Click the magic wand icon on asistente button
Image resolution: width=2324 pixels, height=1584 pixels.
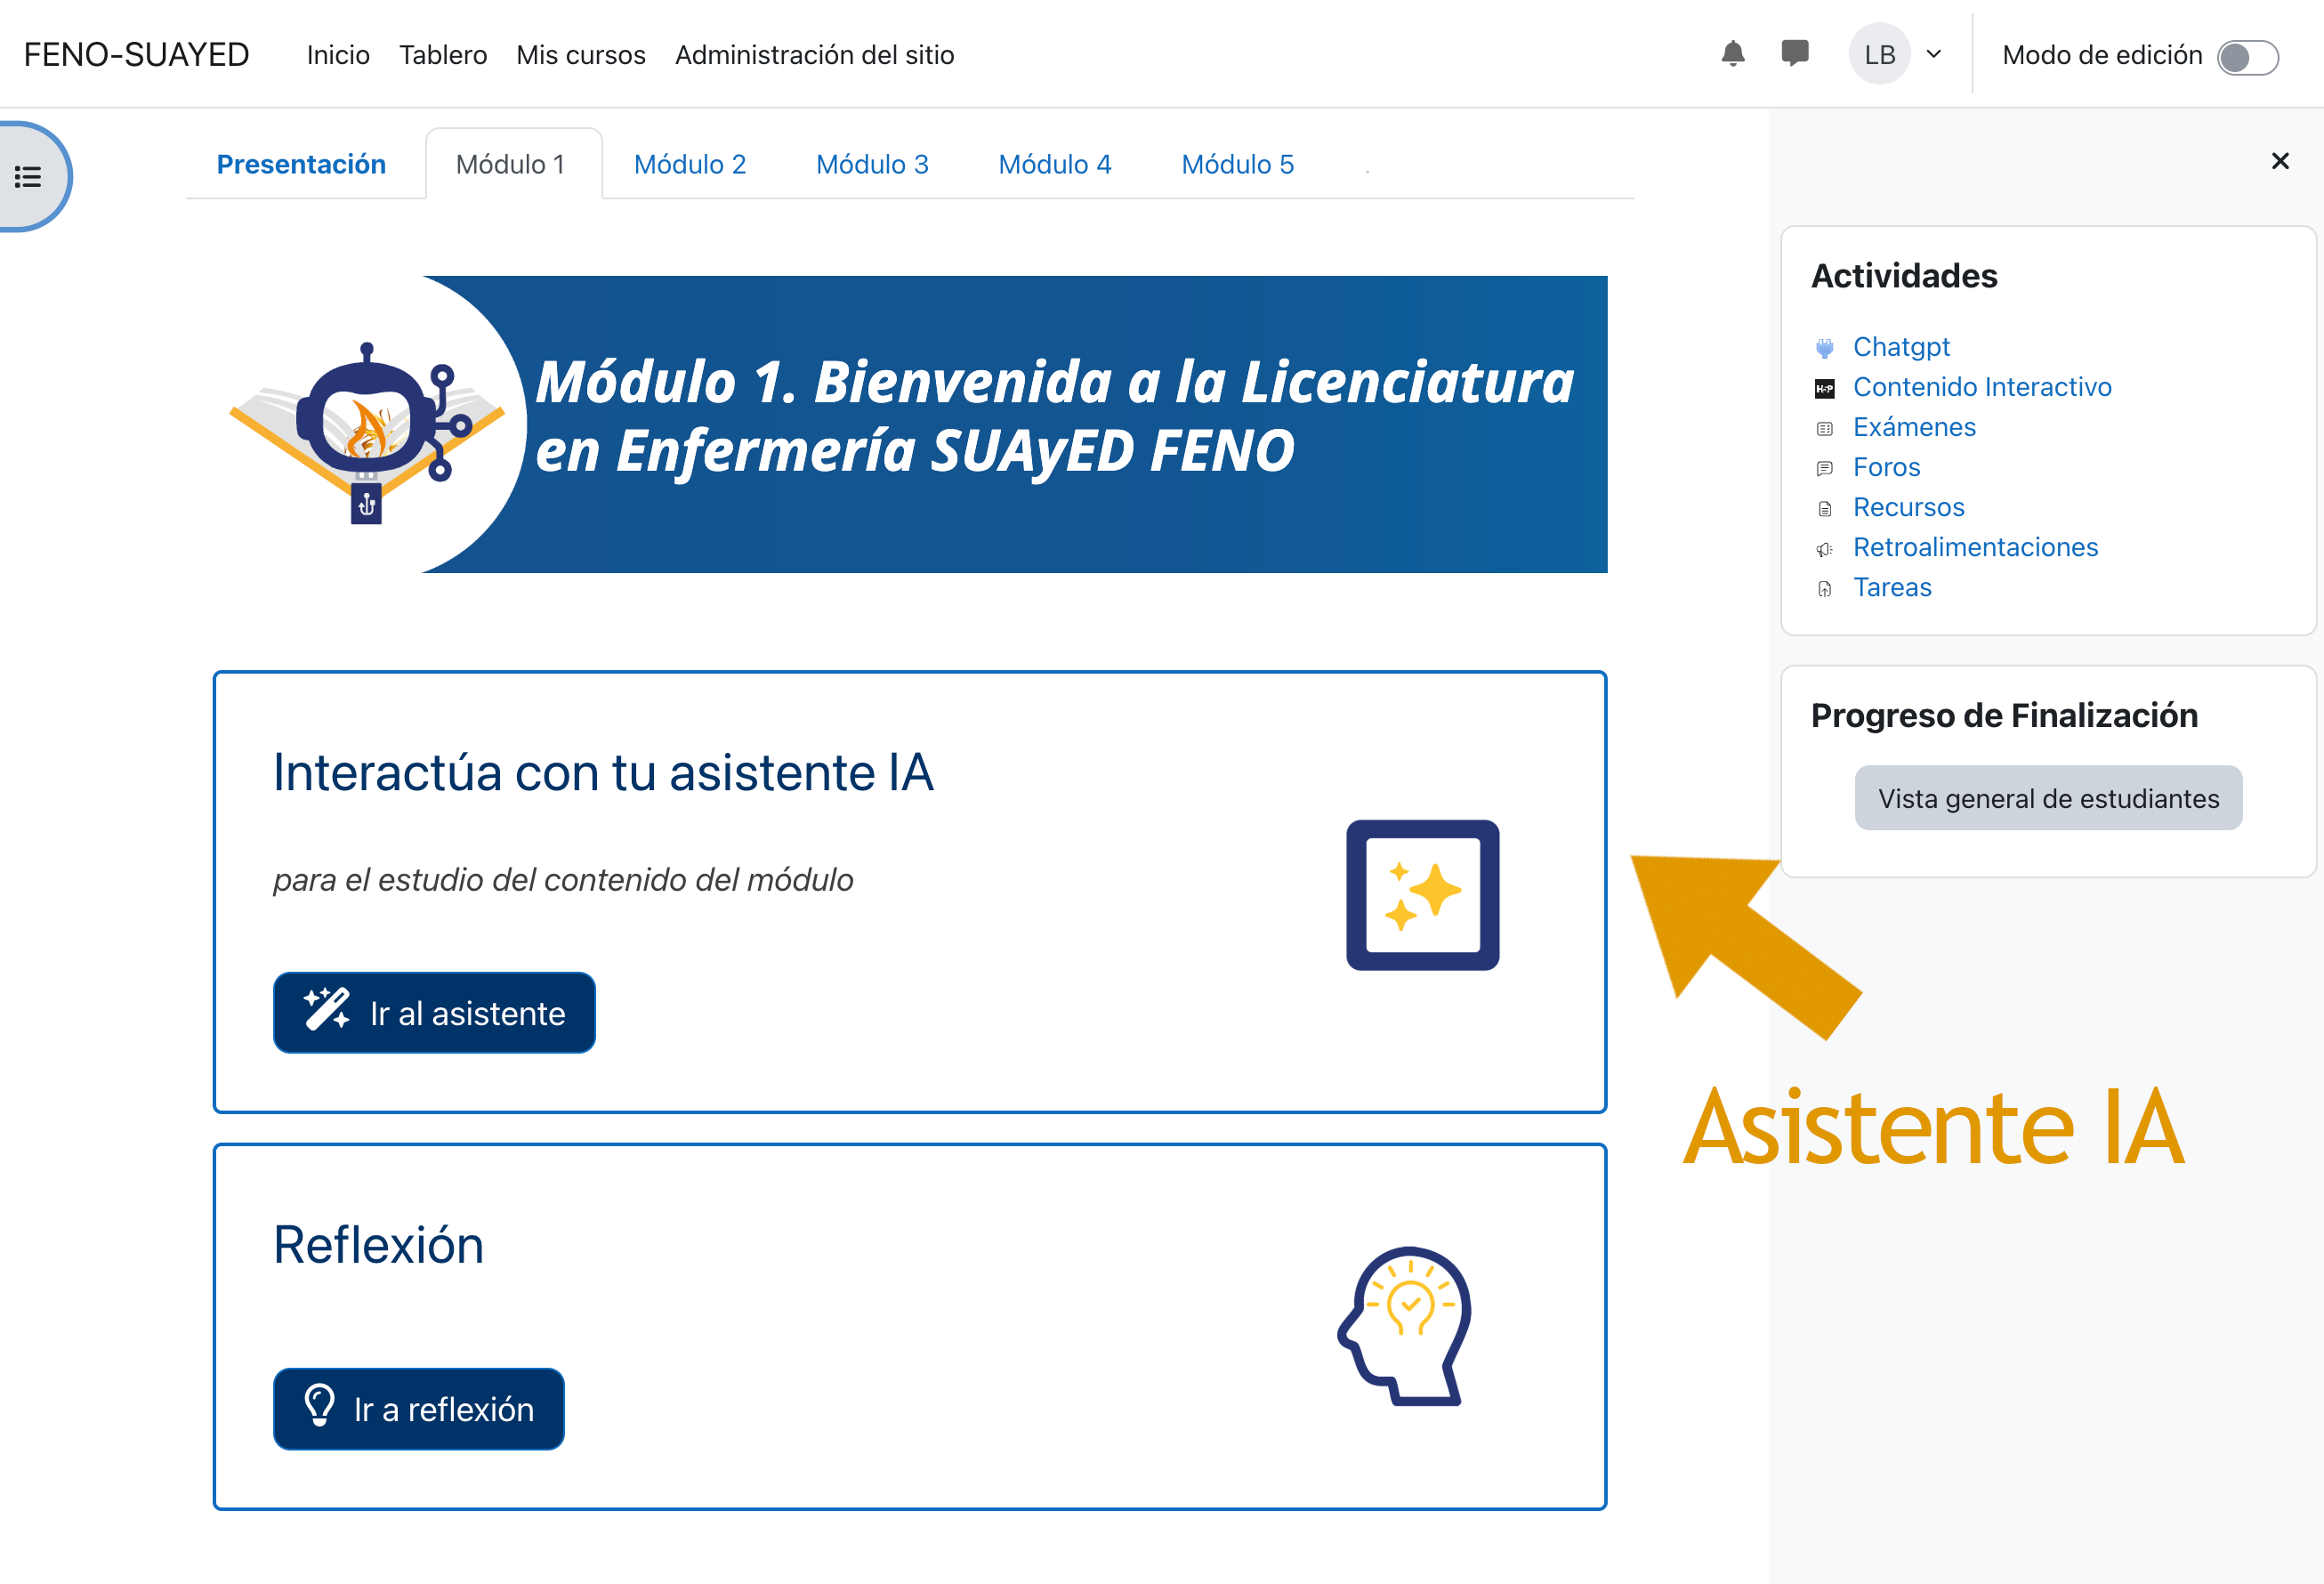click(x=326, y=1008)
